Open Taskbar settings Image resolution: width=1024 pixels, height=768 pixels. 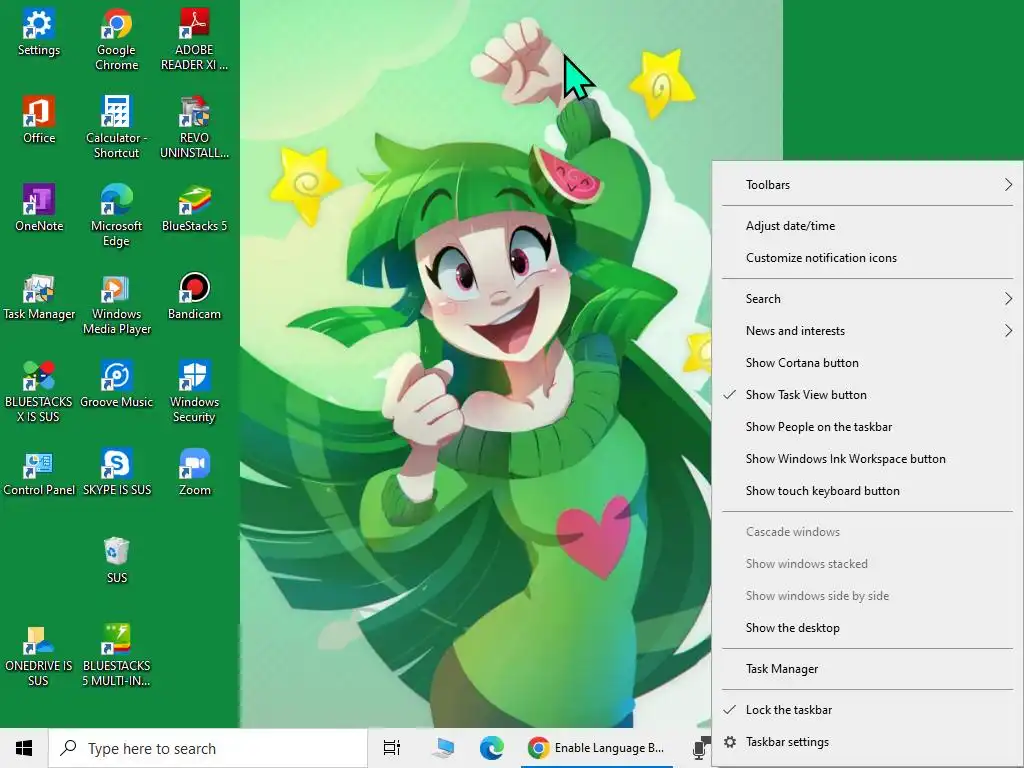(867, 742)
